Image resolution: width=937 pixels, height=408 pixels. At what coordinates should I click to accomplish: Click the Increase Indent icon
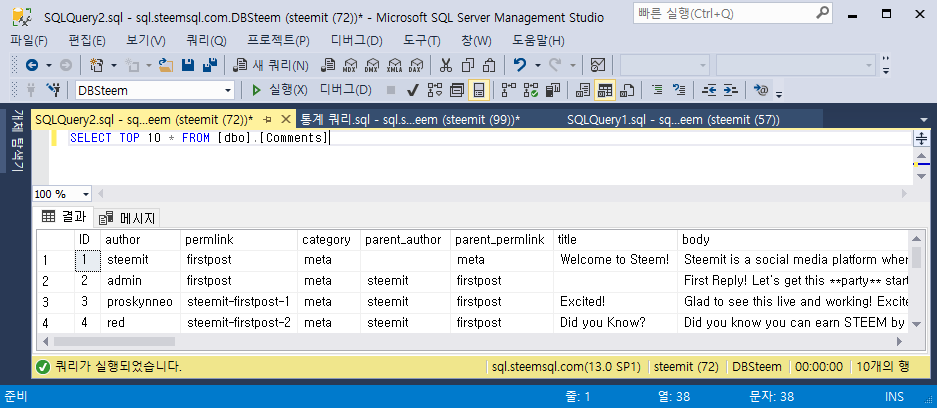tap(731, 90)
